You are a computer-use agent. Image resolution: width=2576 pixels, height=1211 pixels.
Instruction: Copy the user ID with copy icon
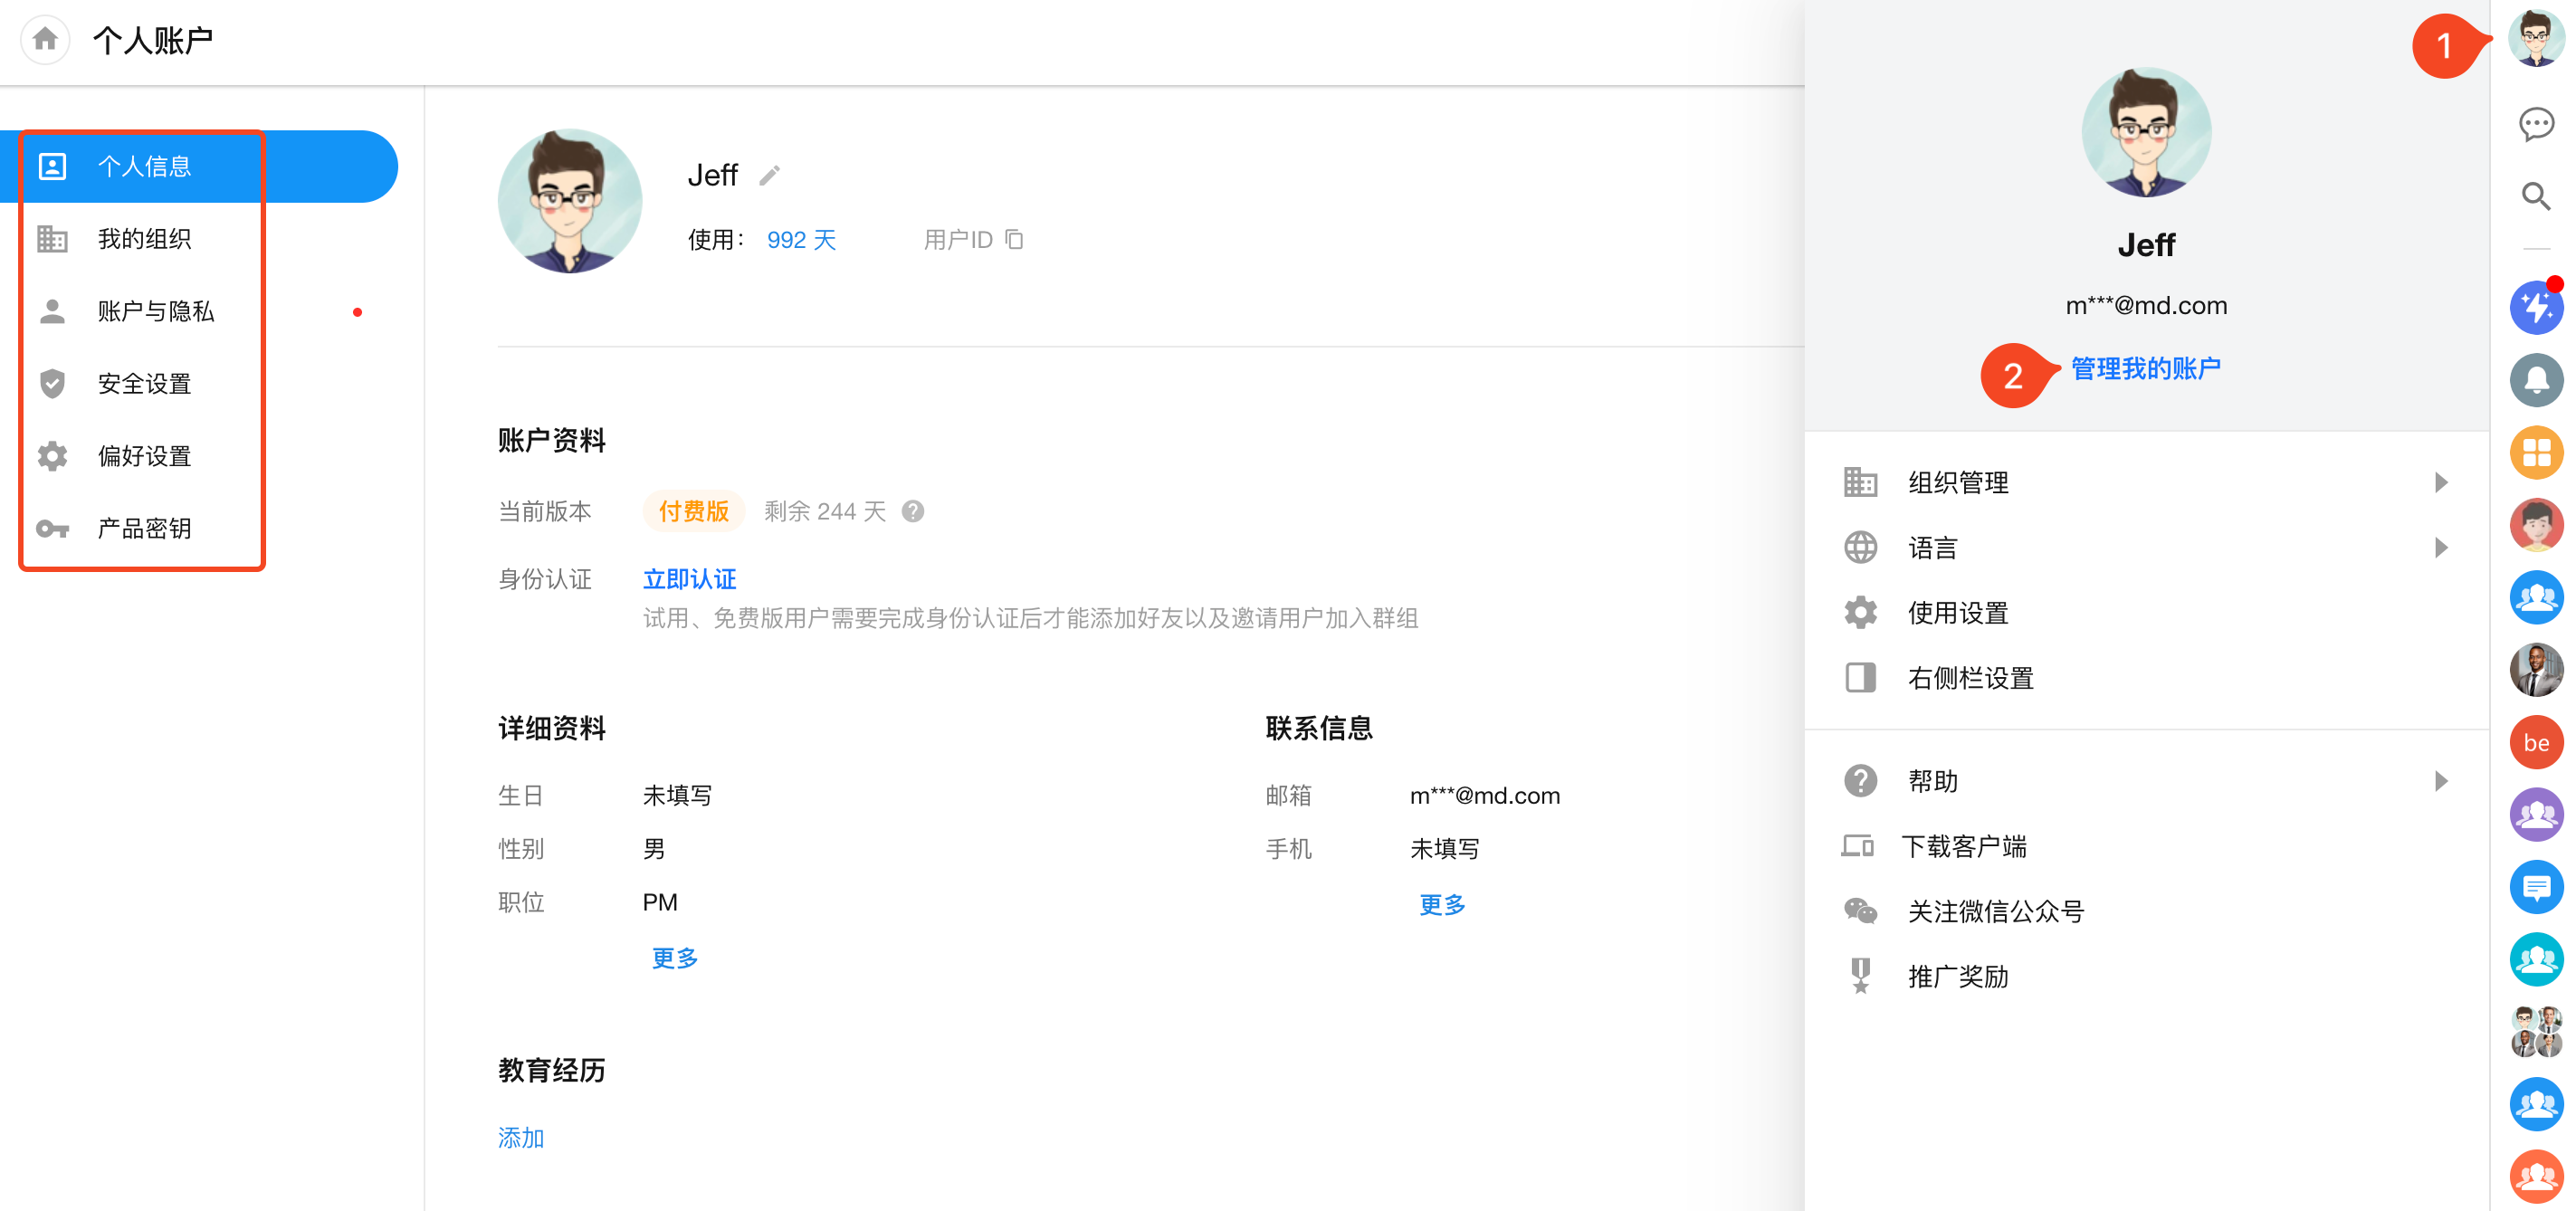[x=1014, y=239]
